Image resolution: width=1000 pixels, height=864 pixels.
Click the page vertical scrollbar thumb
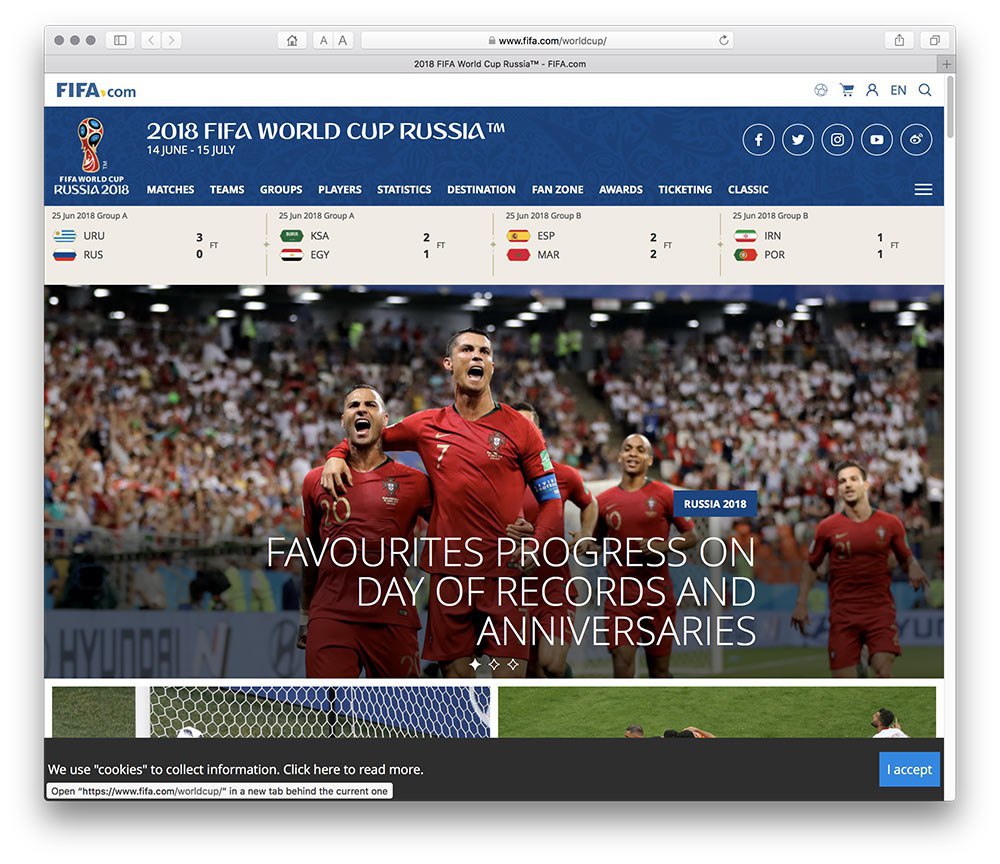click(x=950, y=107)
